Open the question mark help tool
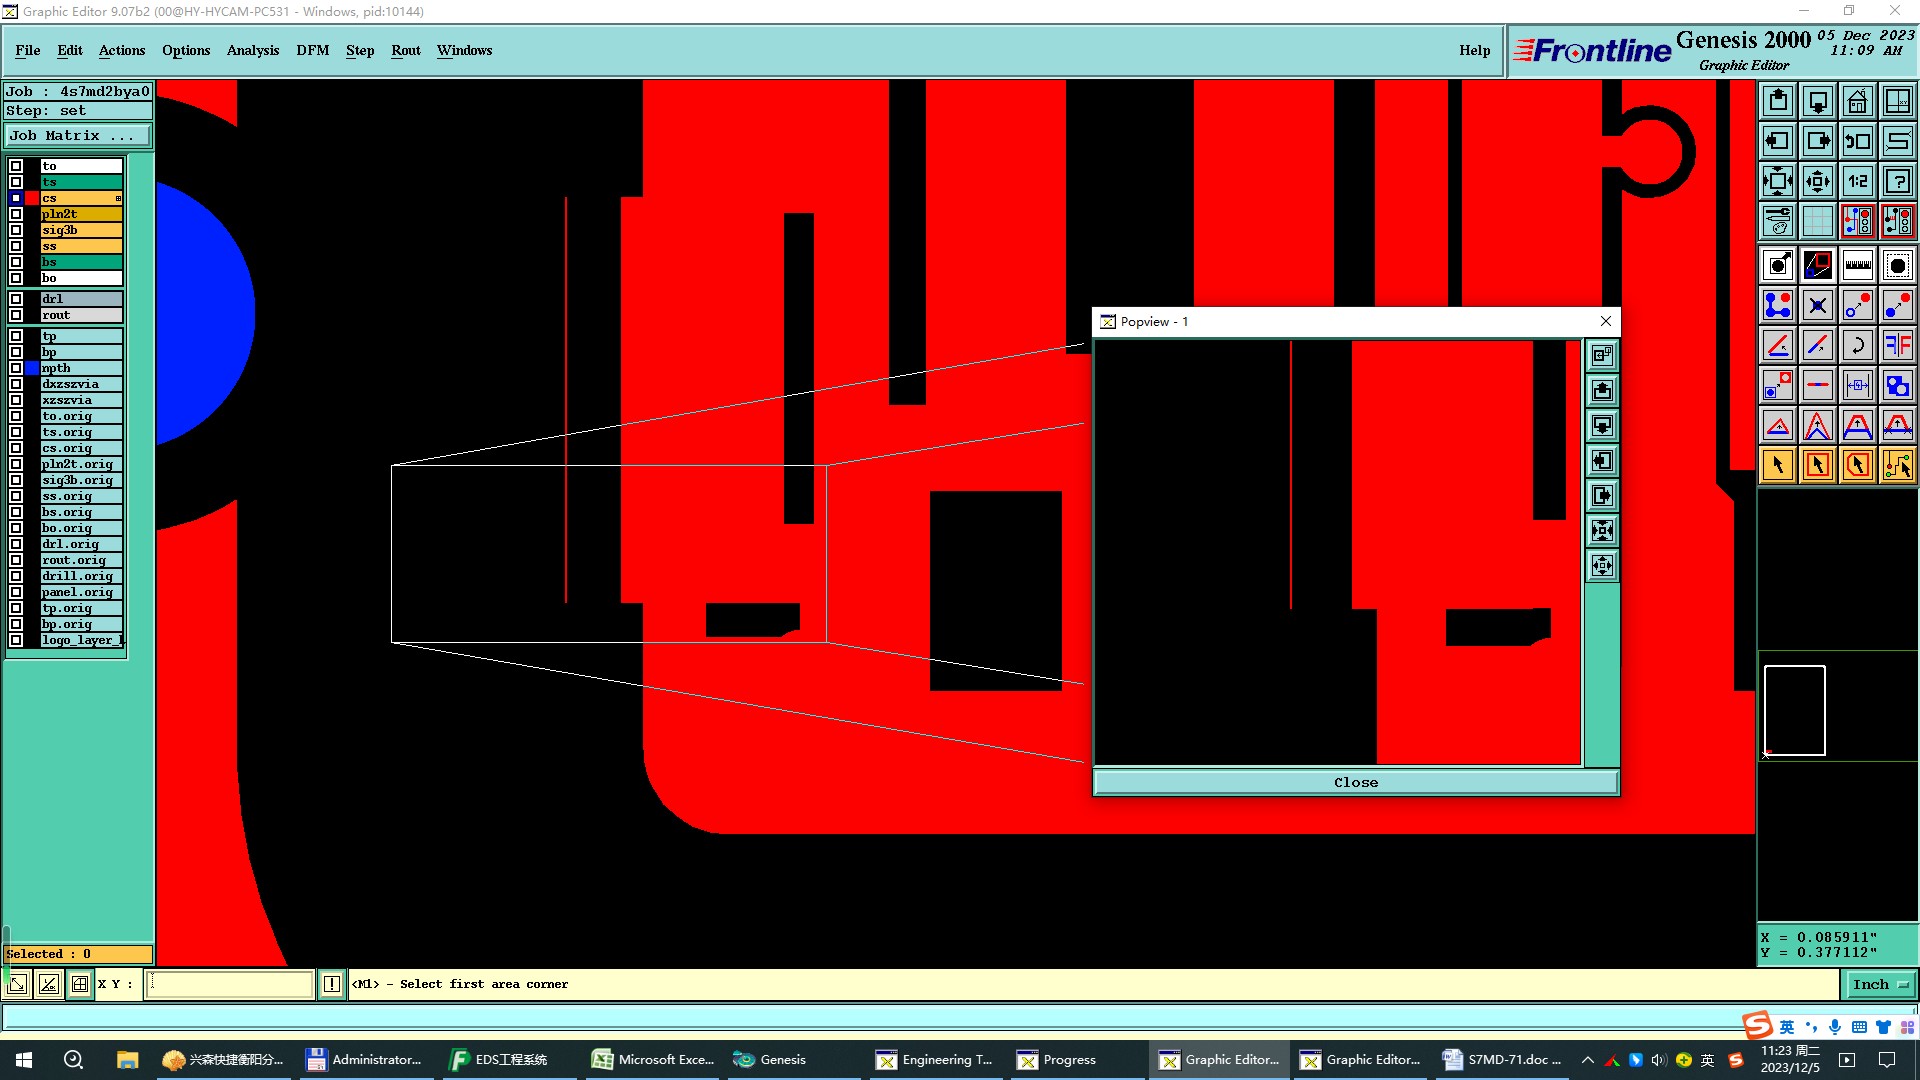Image resolution: width=1920 pixels, height=1080 pixels. pyautogui.click(x=1897, y=181)
